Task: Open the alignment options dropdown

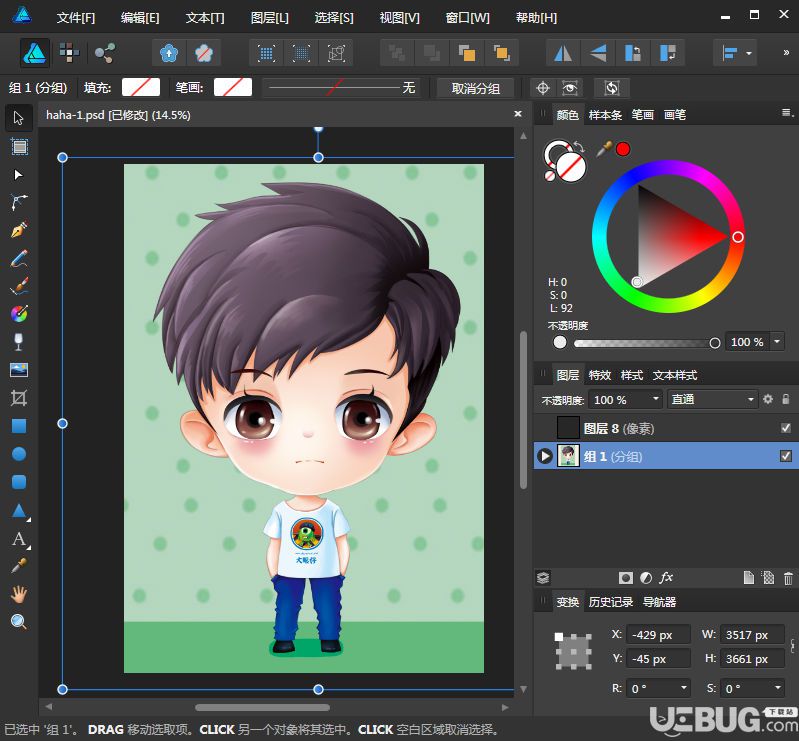Action: click(749, 53)
